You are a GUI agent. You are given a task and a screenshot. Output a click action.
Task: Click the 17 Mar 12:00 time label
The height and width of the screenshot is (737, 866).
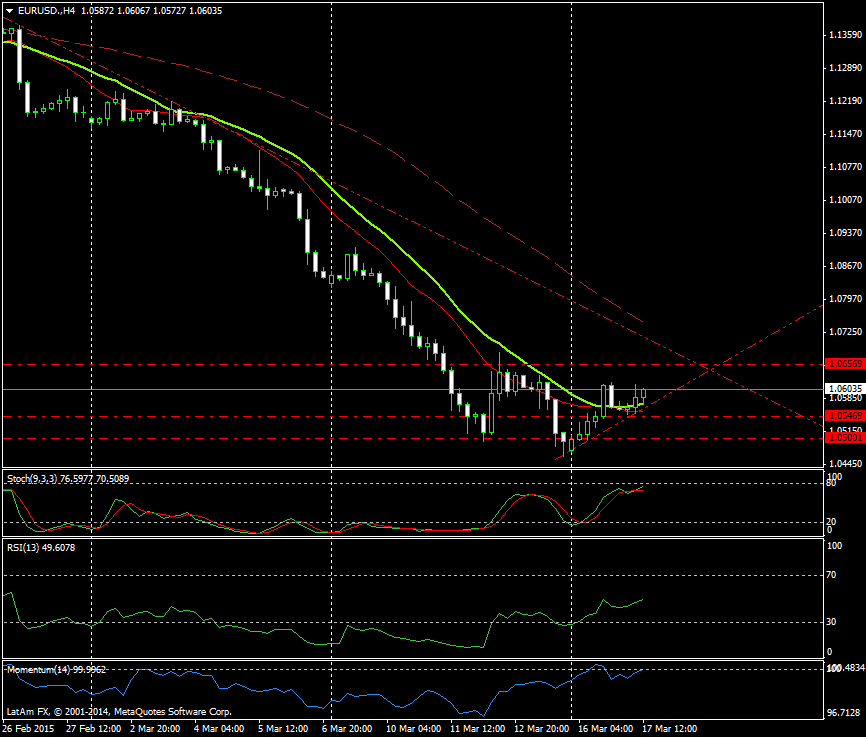tap(672, 729)
